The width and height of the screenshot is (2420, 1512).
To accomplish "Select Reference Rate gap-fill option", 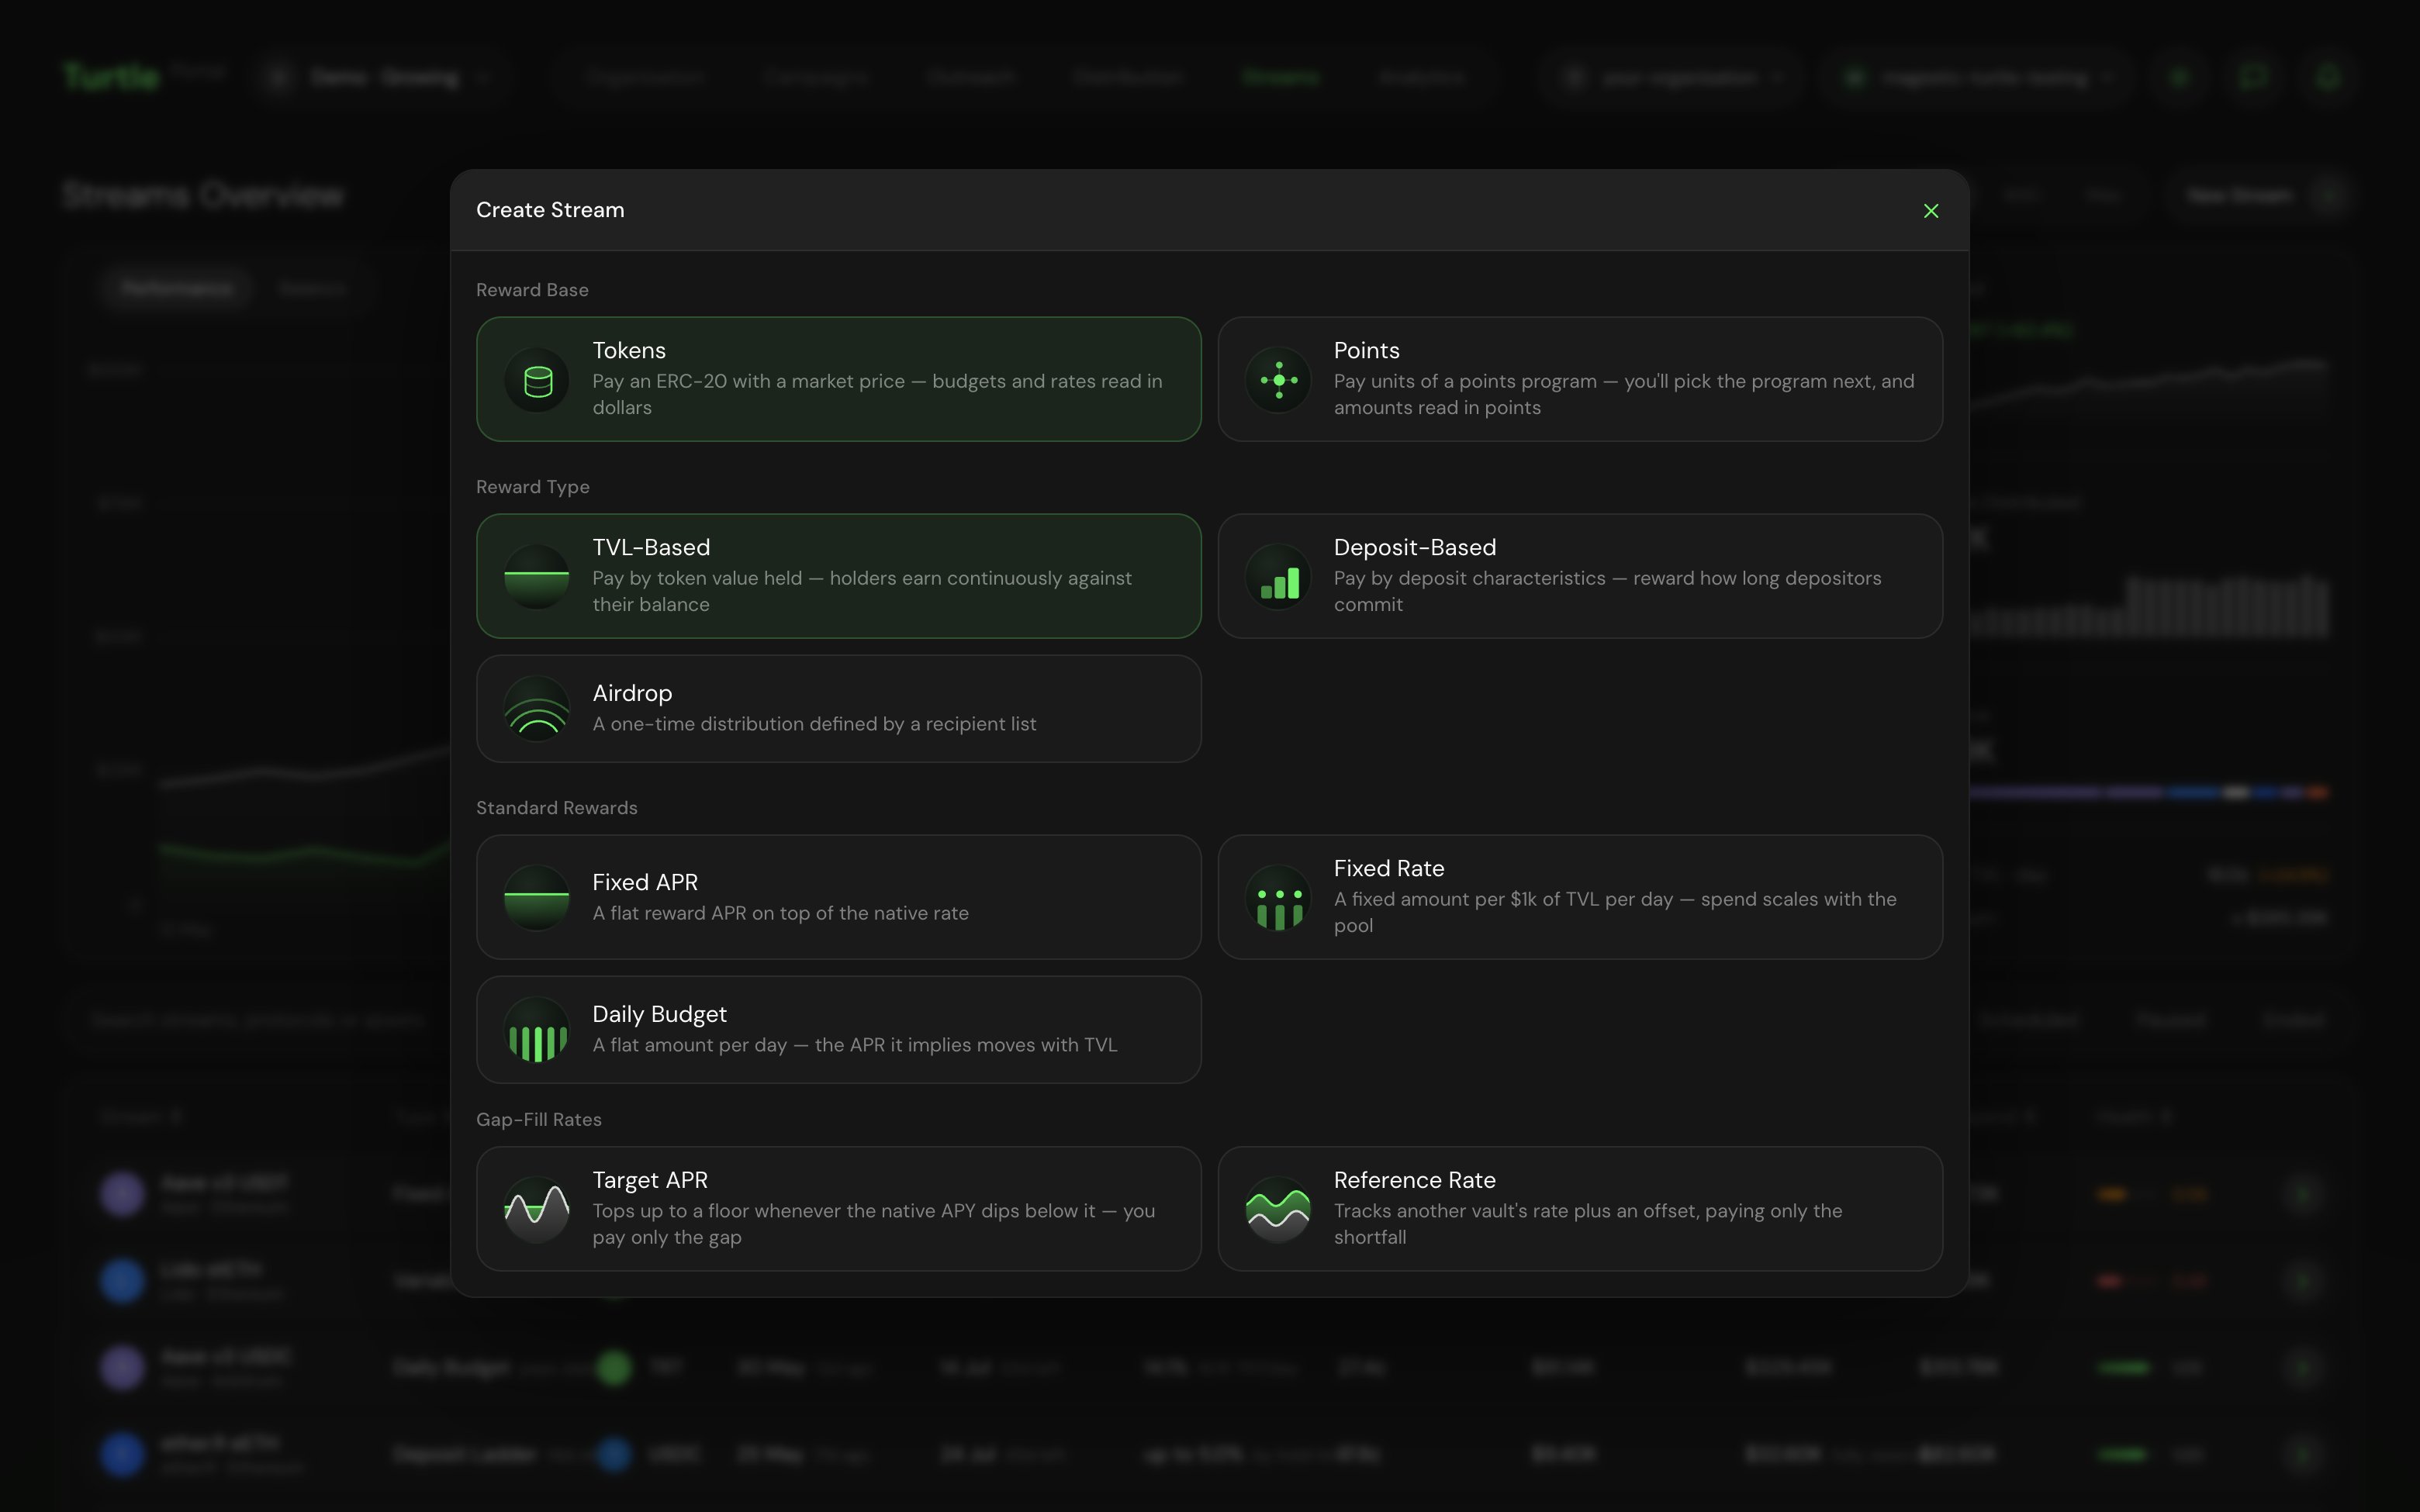I will pyautogui.click(x=1580, y=1209).
